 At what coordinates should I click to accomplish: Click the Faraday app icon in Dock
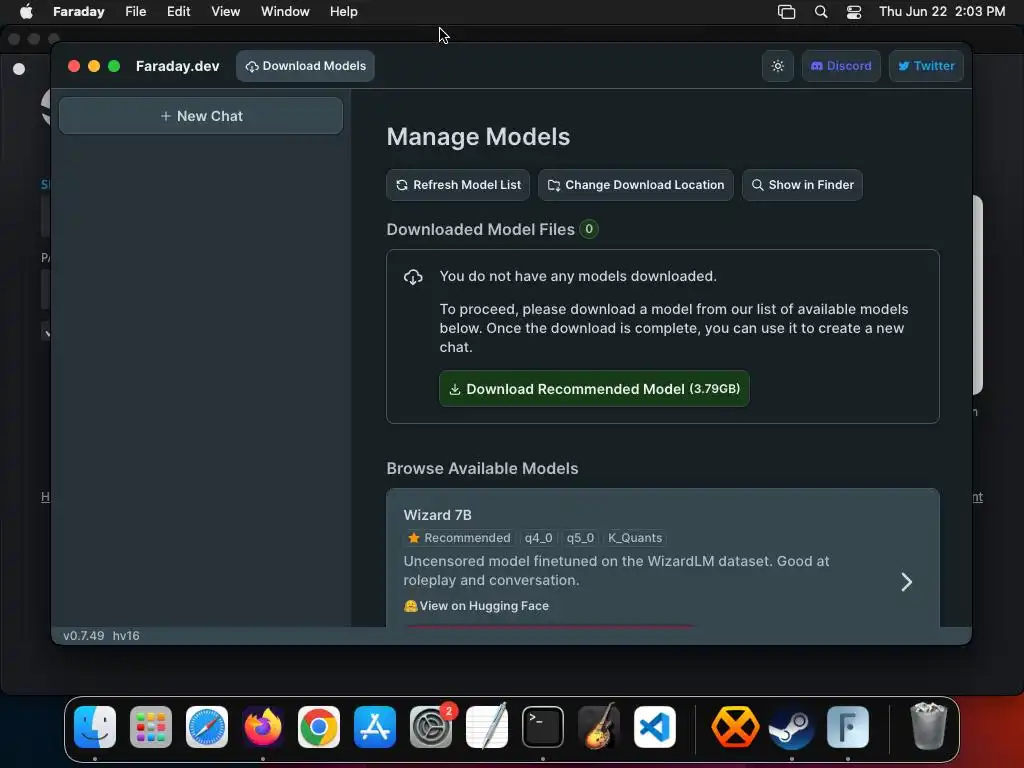point(848,727)
